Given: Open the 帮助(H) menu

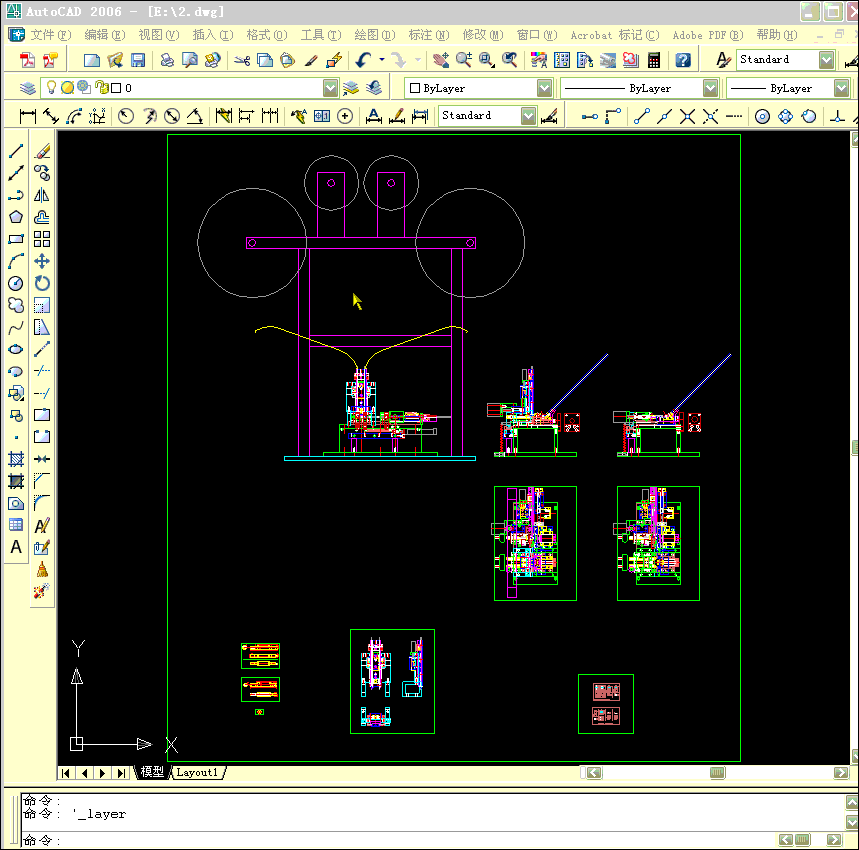Looking at the screenshot, I should click(x=777, y=35).
